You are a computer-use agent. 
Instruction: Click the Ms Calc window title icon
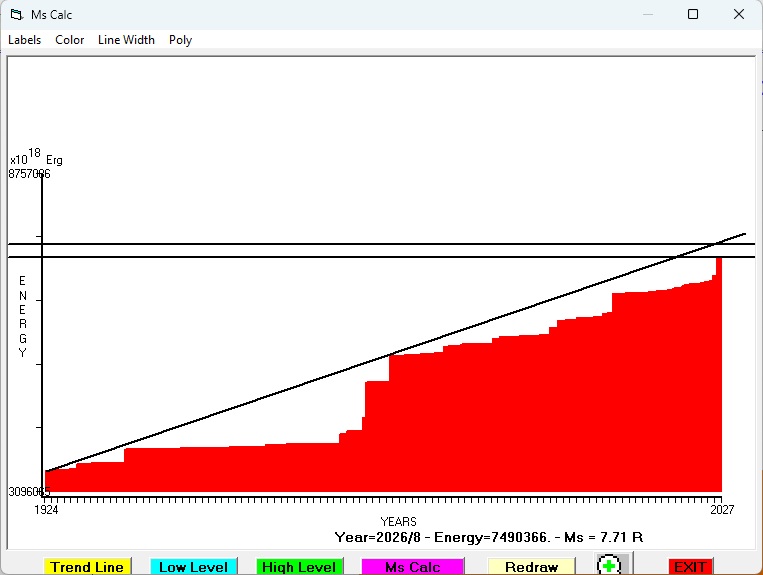tap(17, 15)
